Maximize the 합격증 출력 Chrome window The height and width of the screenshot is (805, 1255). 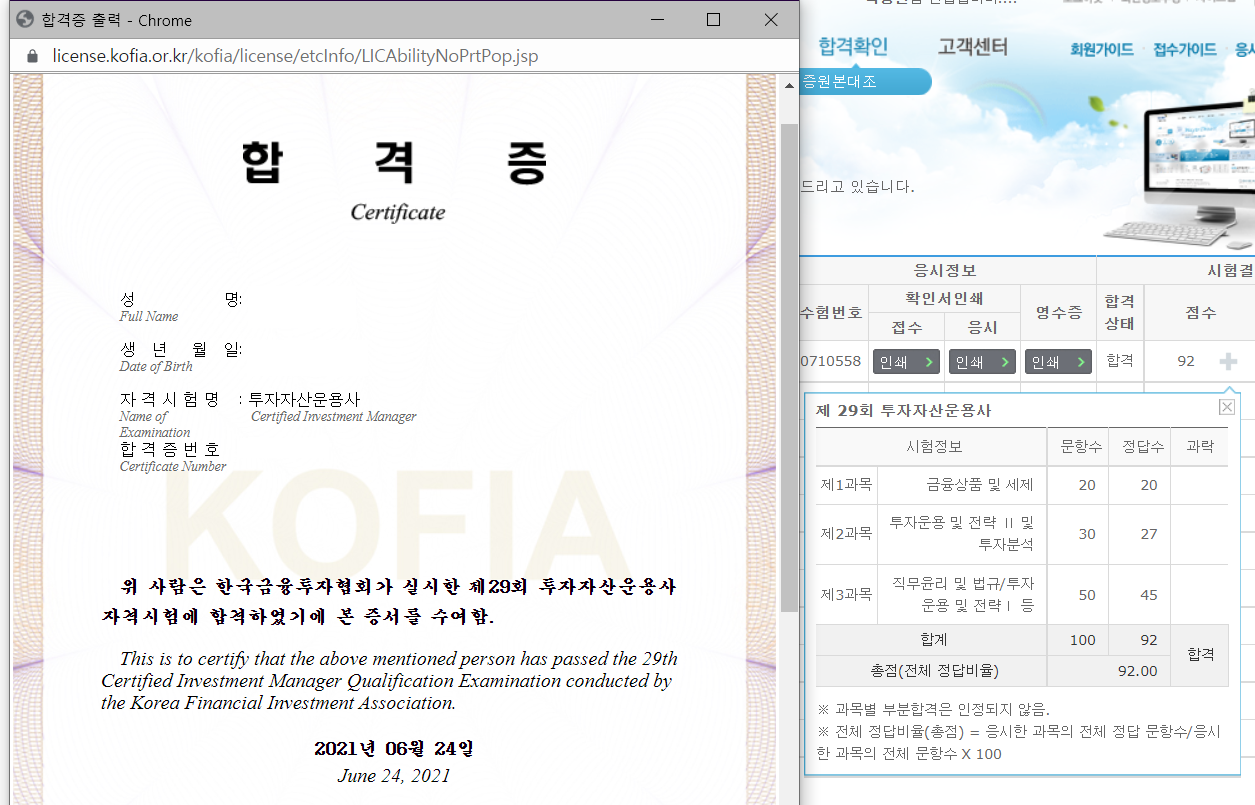[713, 19]
